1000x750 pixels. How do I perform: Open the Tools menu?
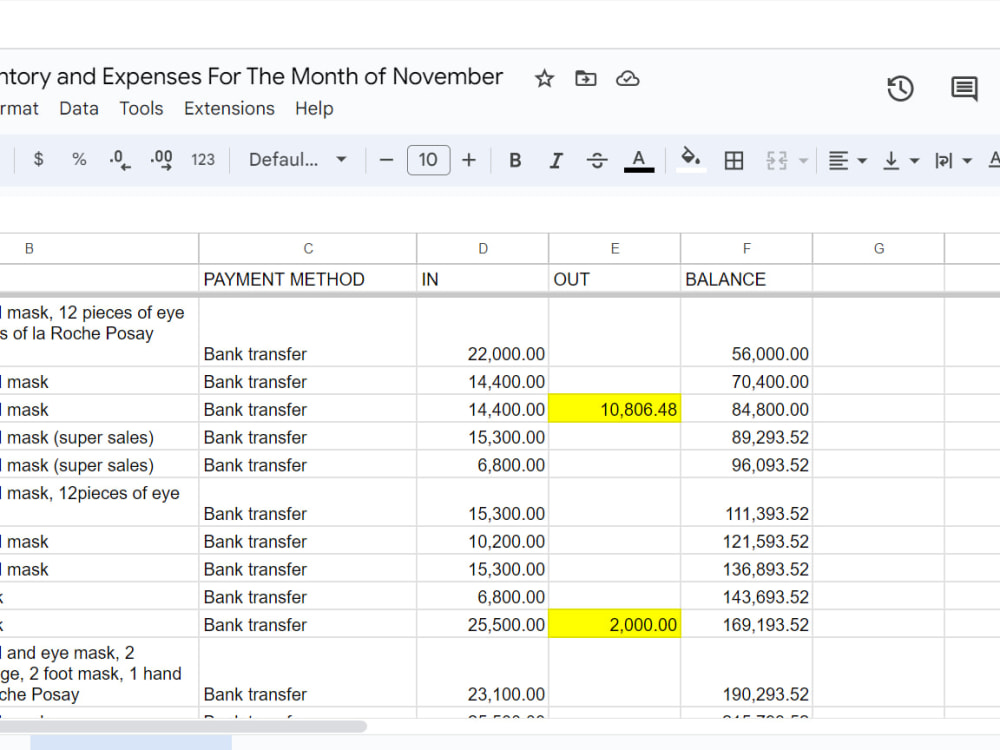[x=141, y=108]
